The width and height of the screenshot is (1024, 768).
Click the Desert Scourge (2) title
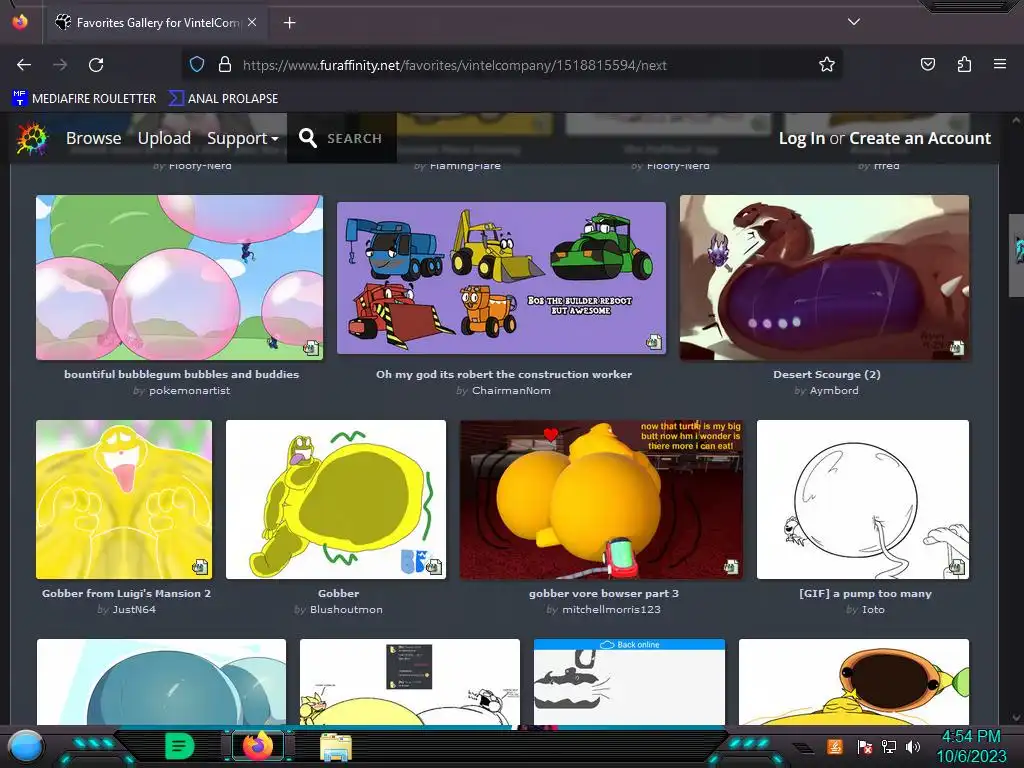click(x=827, y=374)
